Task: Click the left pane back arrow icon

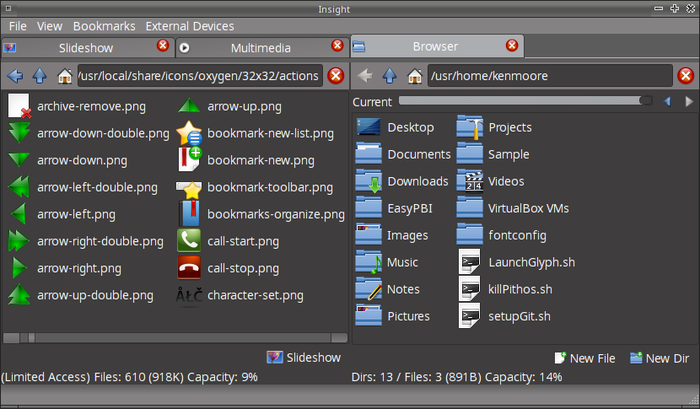Action: (x=15, y=75)
